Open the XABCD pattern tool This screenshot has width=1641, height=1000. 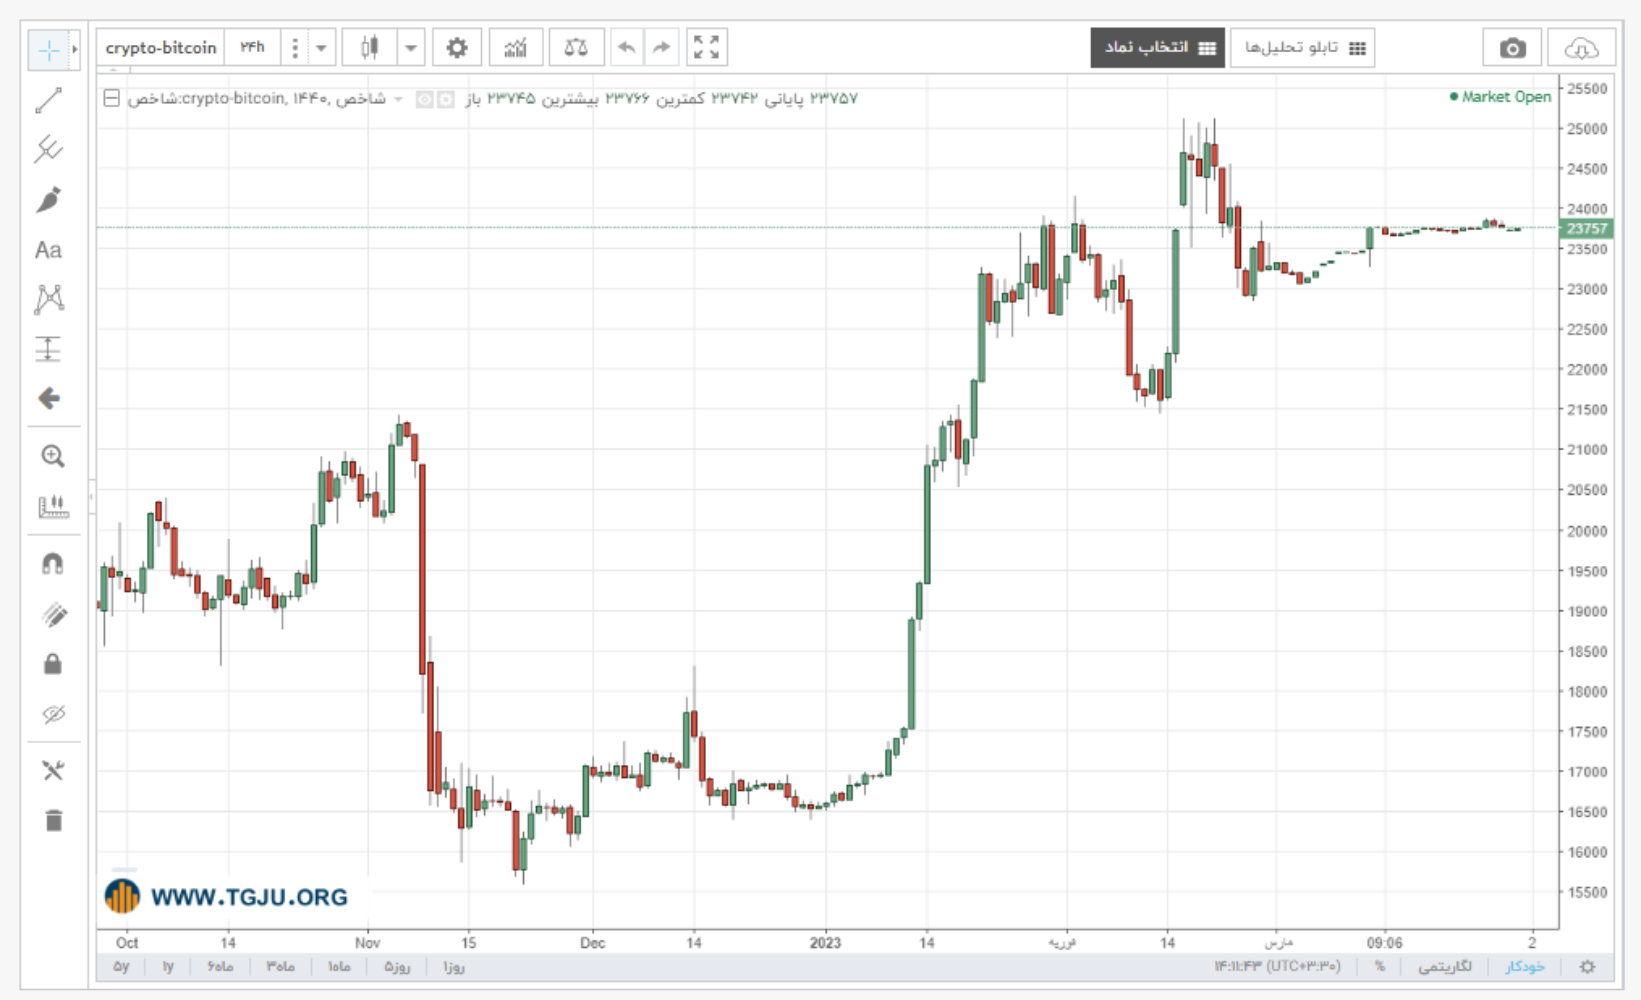pyautogui.click(x=49, y=299)
